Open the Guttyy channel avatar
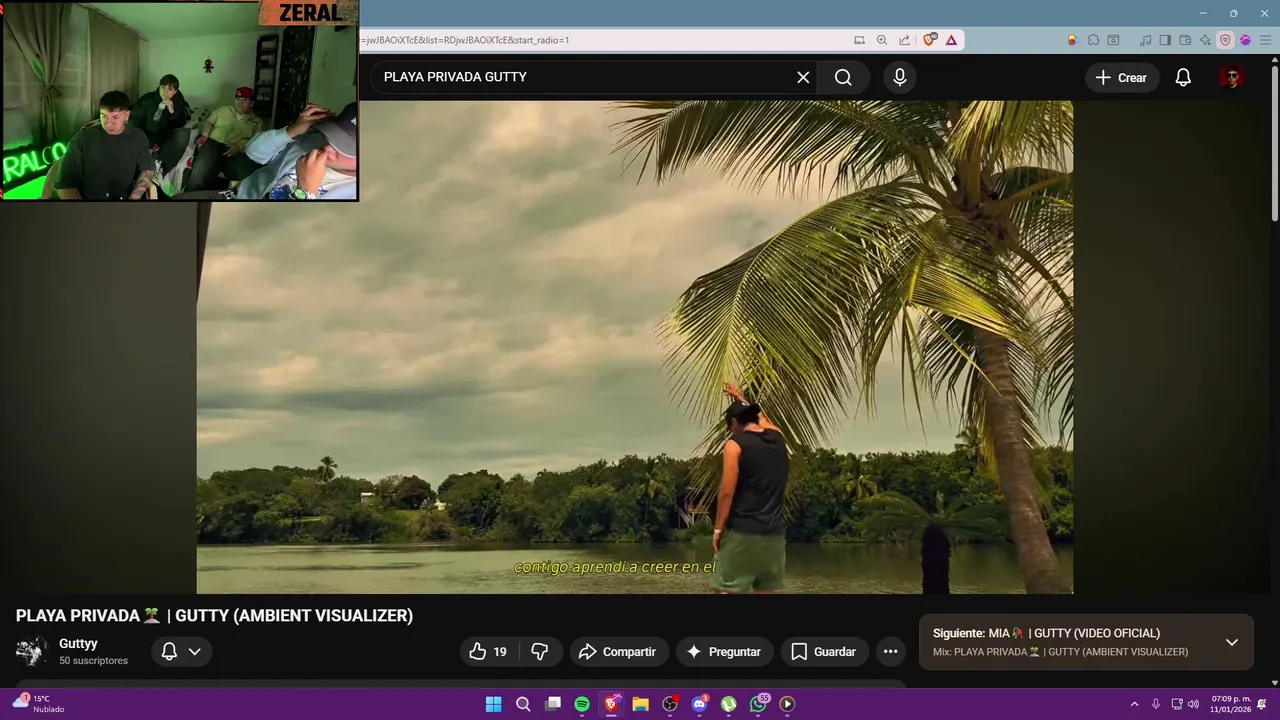1280x720 pixels. 31,651
